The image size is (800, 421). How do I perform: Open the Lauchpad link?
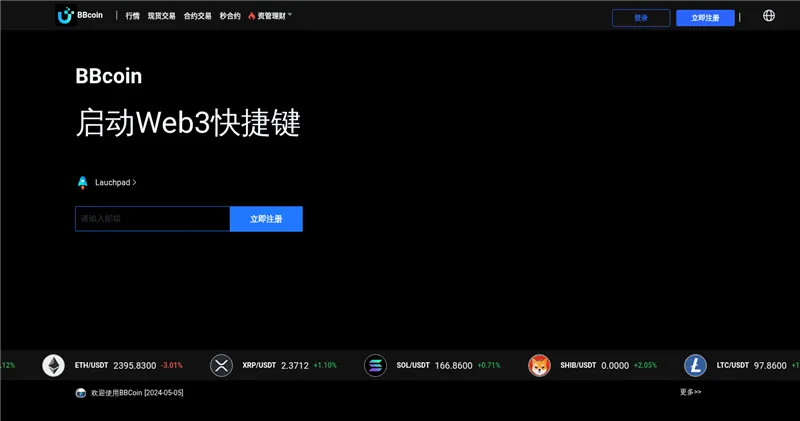pos(115,183)
